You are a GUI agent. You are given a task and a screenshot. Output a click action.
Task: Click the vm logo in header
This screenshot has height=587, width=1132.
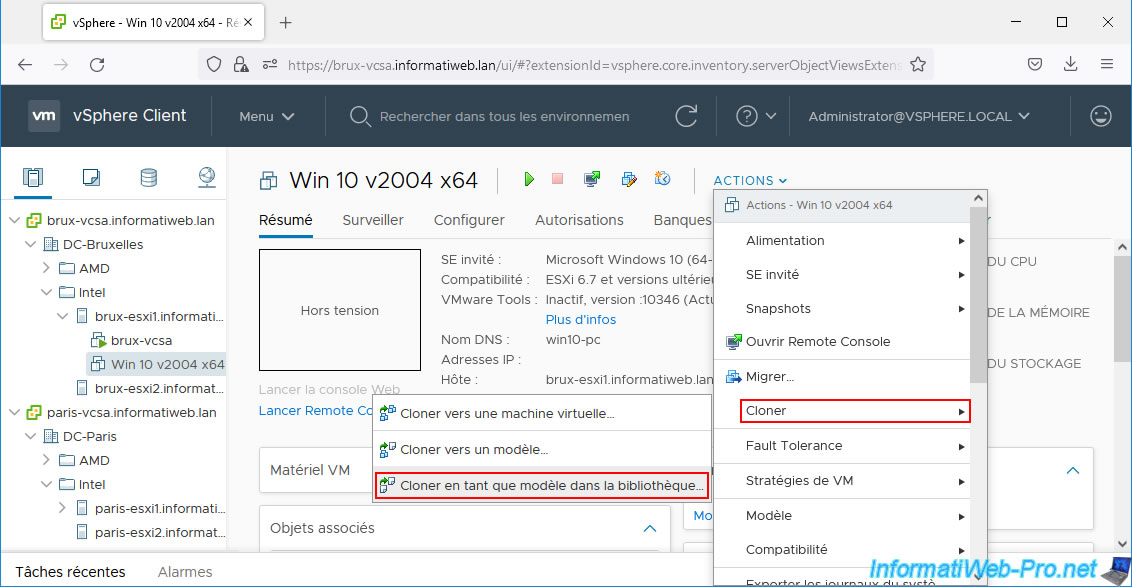44,116
